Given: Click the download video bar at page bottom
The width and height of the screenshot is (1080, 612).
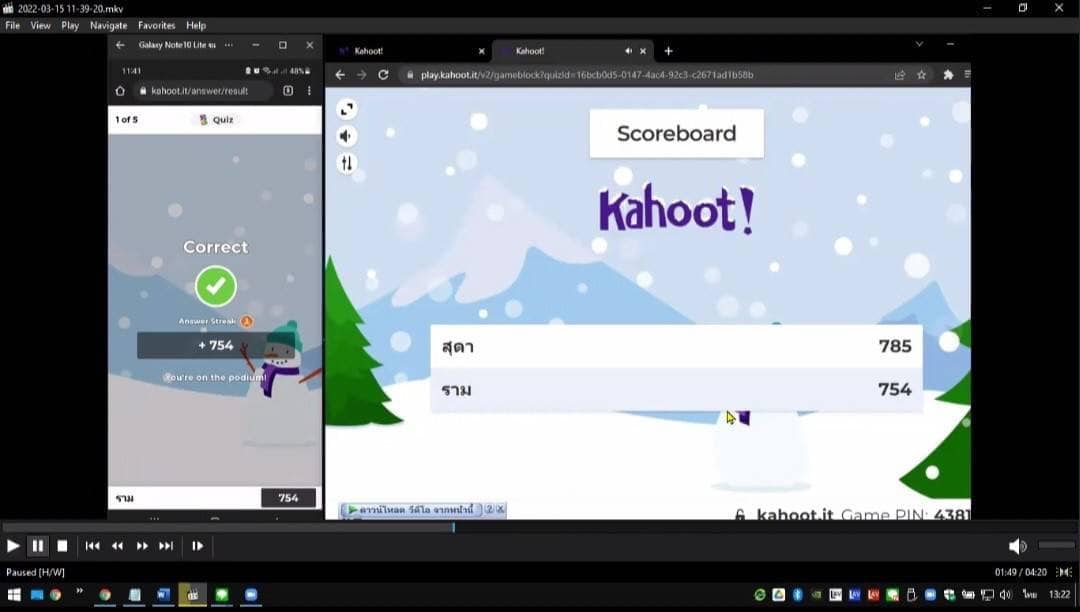Looking at the screenshot, I should (412, 509).
